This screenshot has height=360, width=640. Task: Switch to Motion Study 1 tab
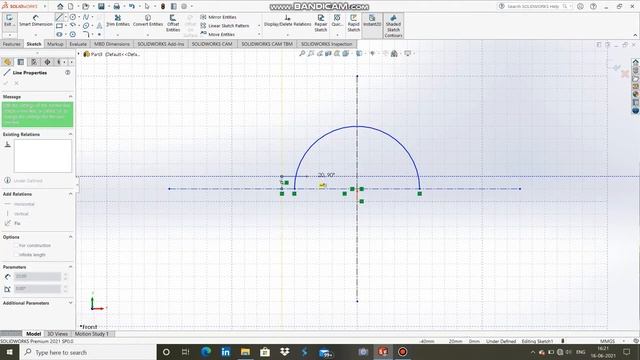(92, 334)
